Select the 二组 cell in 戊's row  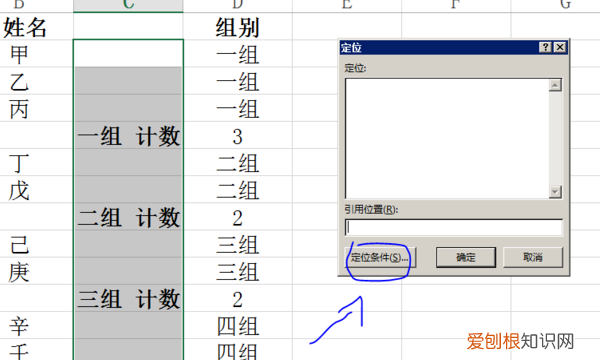238,190
